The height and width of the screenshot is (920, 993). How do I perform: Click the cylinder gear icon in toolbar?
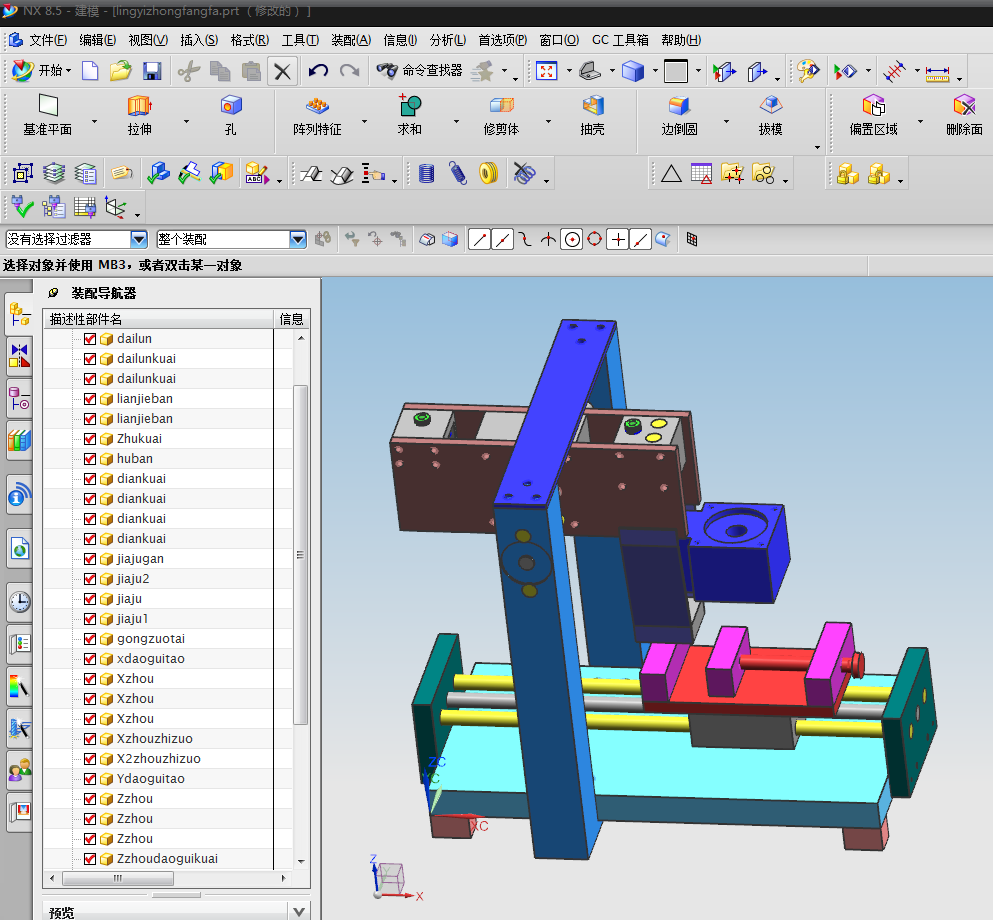pyautogui.click(x=427, y=173)
